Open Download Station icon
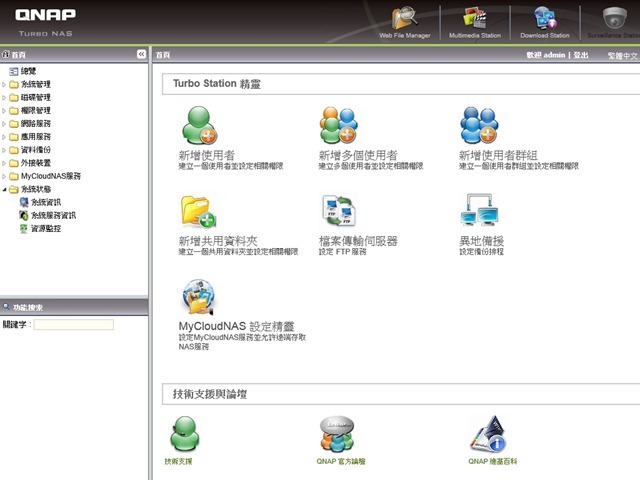 tap(545, 19)
